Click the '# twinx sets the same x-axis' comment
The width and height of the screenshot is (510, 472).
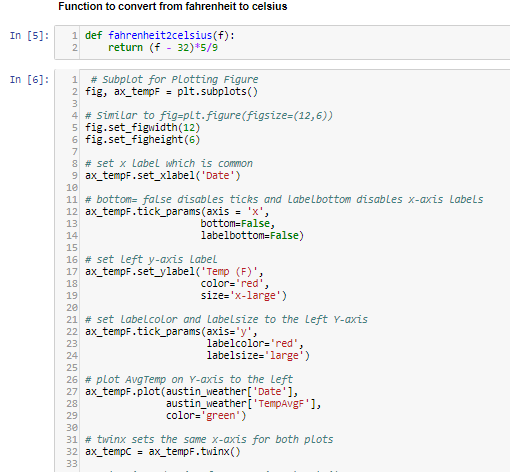[x=209, y=439]
